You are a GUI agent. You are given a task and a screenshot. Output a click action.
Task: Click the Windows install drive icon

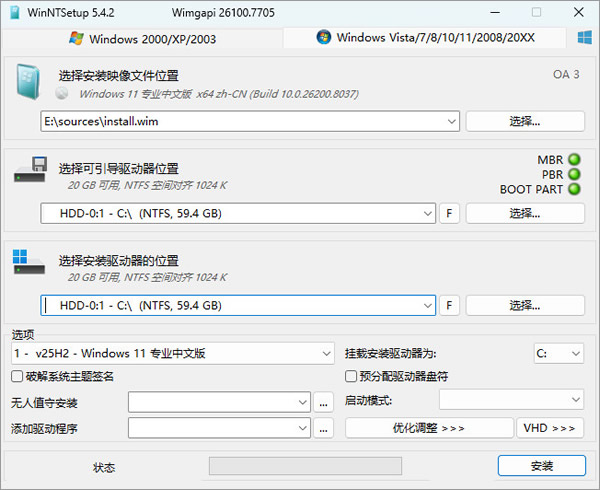pyautogui.click(x=29, y=262)
